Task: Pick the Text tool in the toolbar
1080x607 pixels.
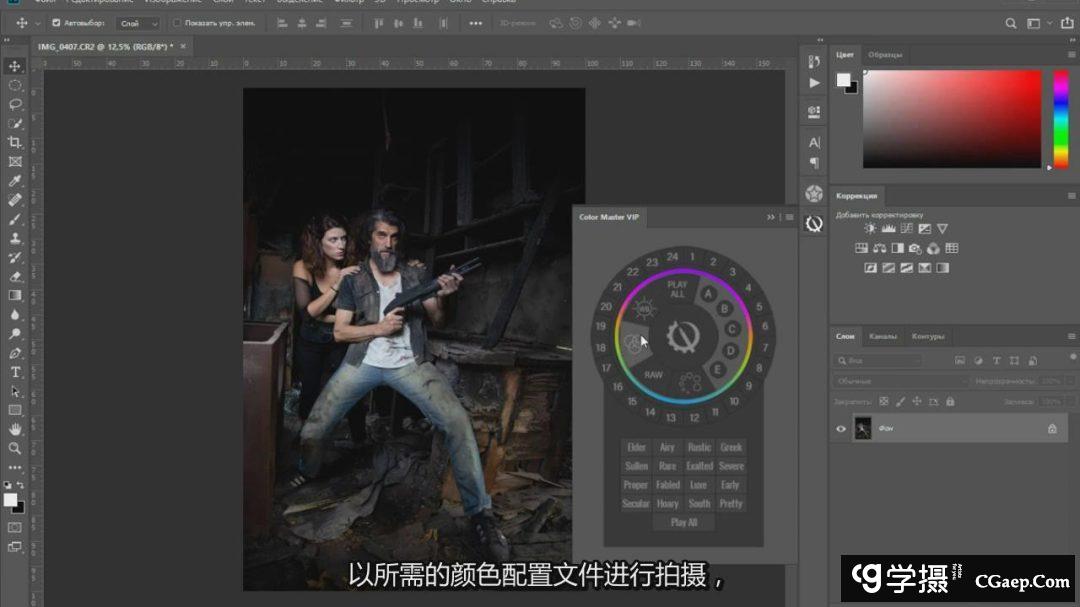Action: point(15,372)
